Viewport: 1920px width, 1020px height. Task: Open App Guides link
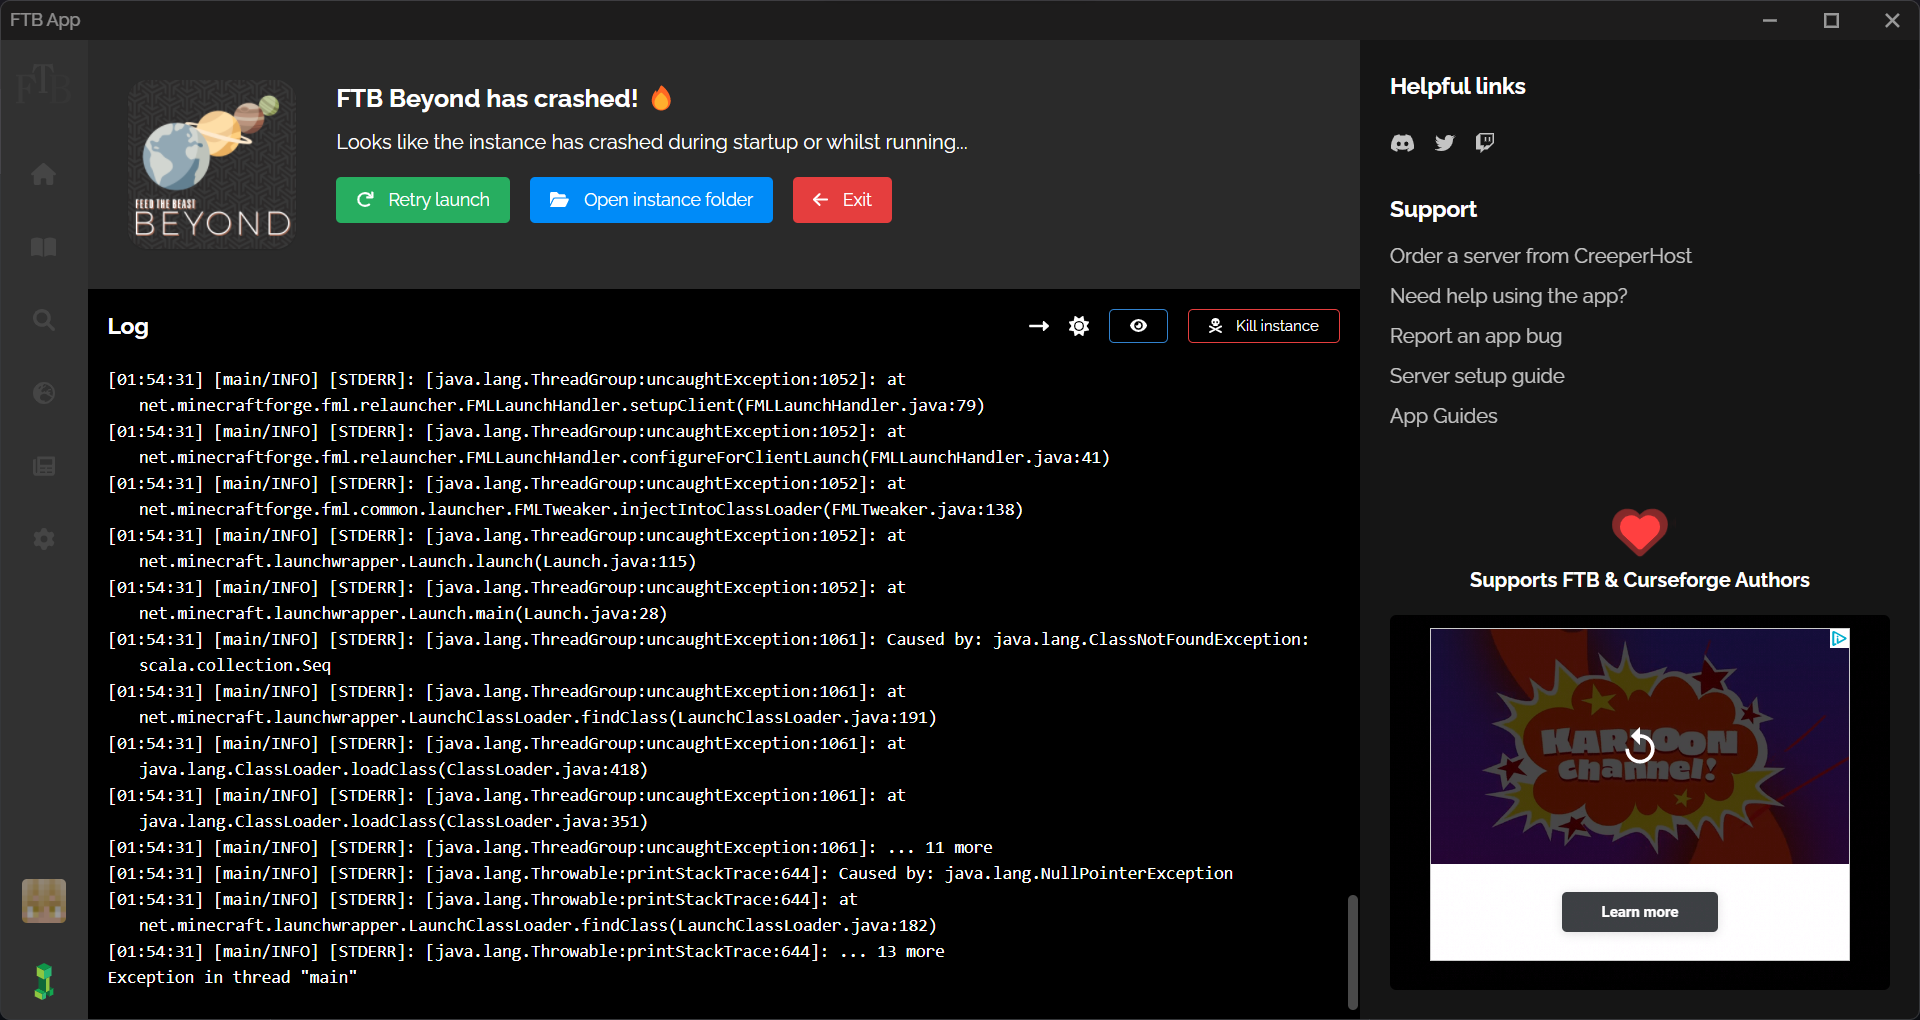coord(1443,416)
